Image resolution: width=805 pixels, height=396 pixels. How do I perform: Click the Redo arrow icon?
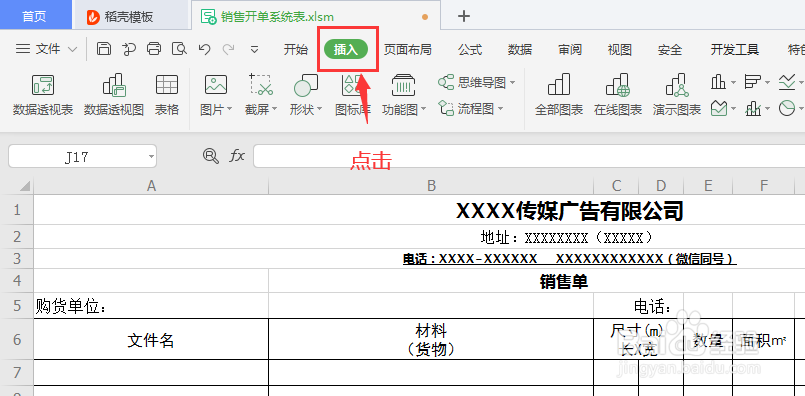coord(228,49)
